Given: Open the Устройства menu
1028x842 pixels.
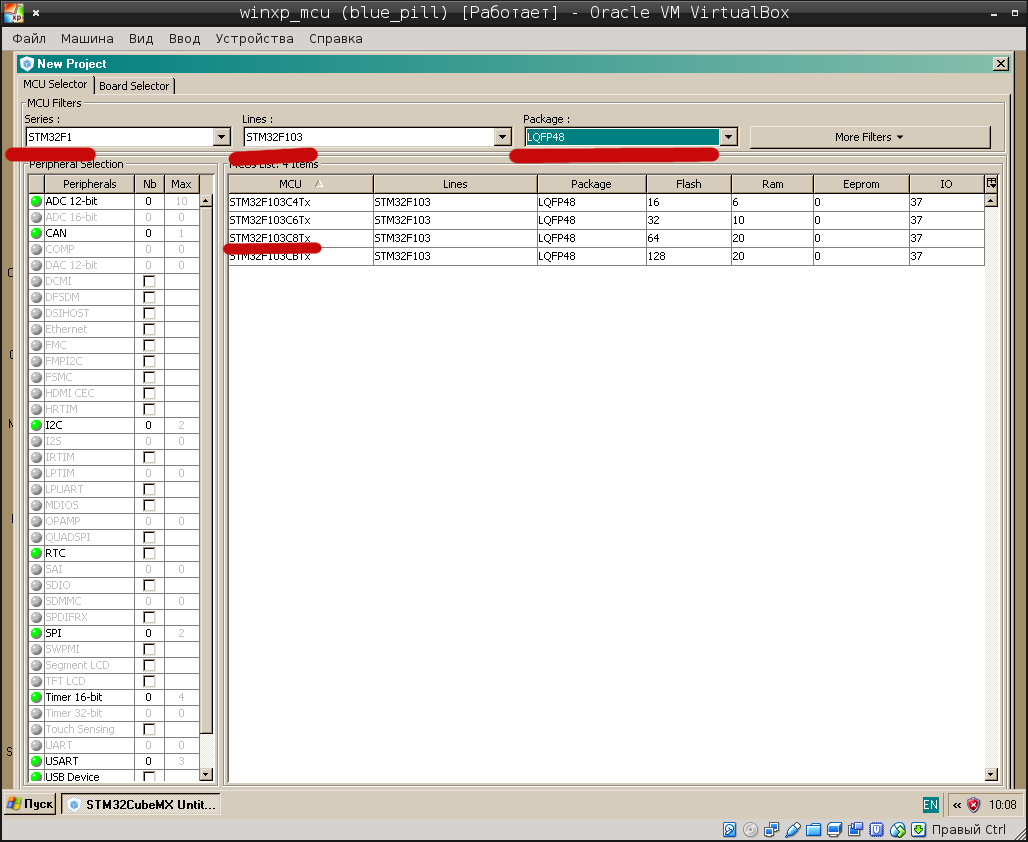Looking at the screenshot, I should tap(254, 39).
